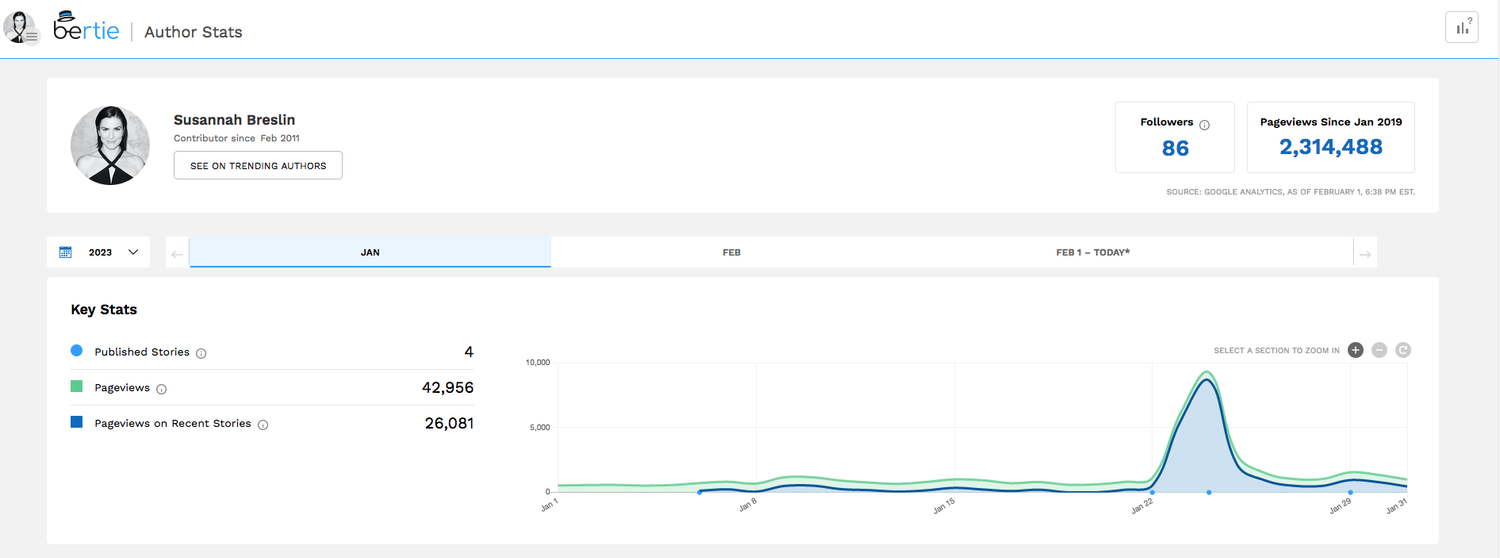Open the 2023 year dropdown

point(98,252)
